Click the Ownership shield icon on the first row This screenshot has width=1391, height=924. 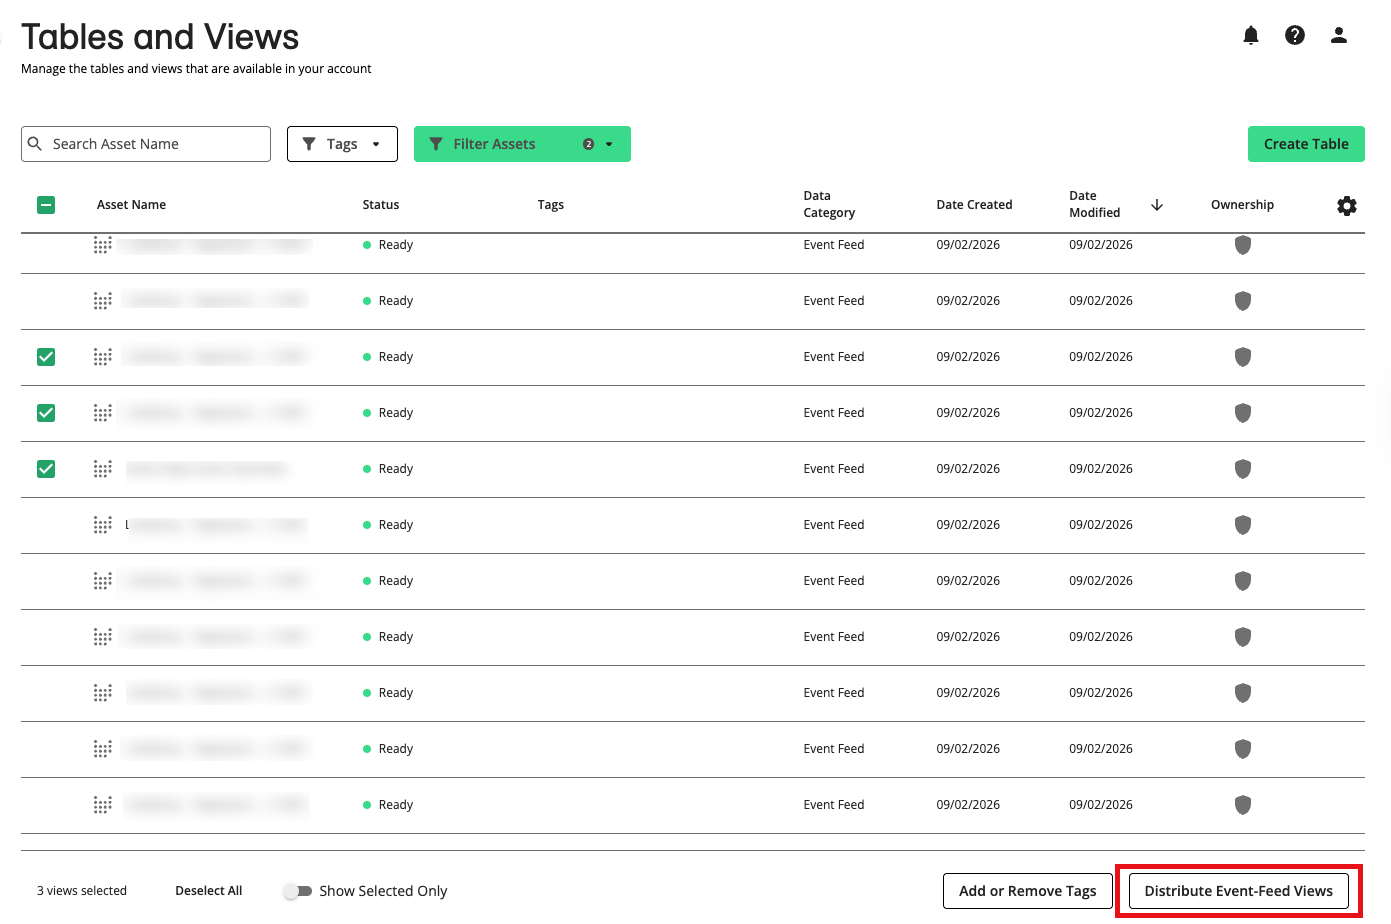click(x=1243, y=244)
